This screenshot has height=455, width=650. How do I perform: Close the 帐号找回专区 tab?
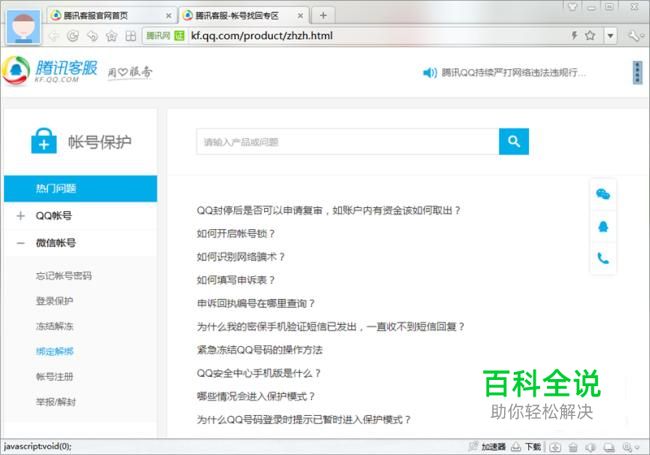click(301, 16)
